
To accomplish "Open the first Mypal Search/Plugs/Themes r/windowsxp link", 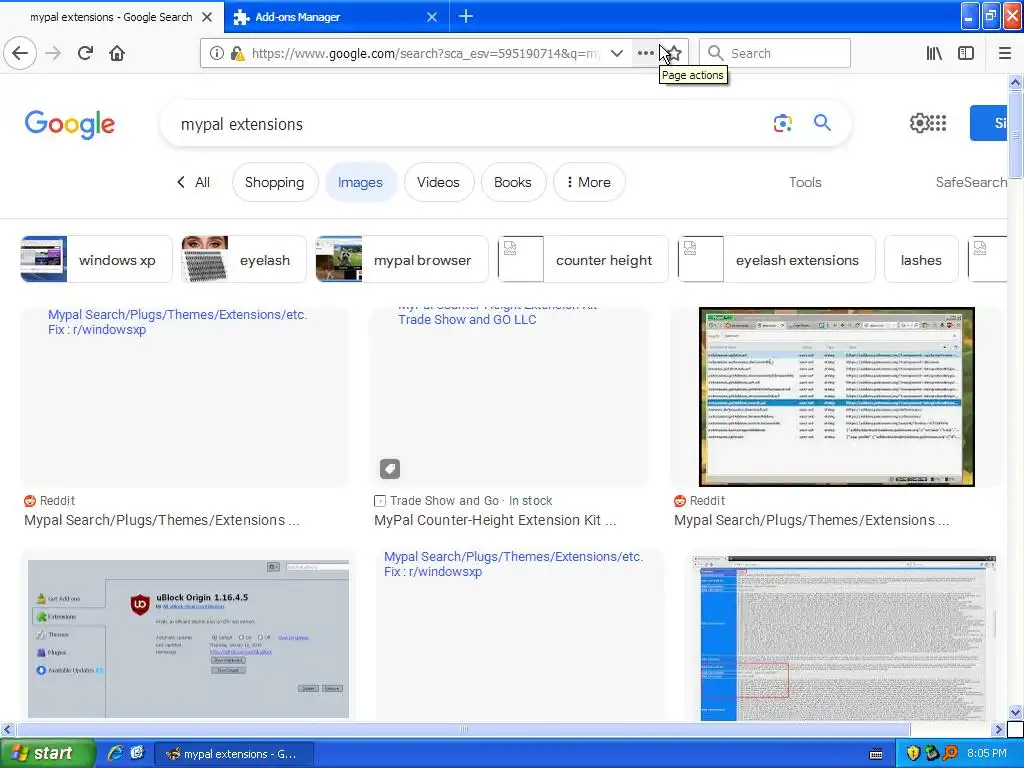I will pos(177,322).
